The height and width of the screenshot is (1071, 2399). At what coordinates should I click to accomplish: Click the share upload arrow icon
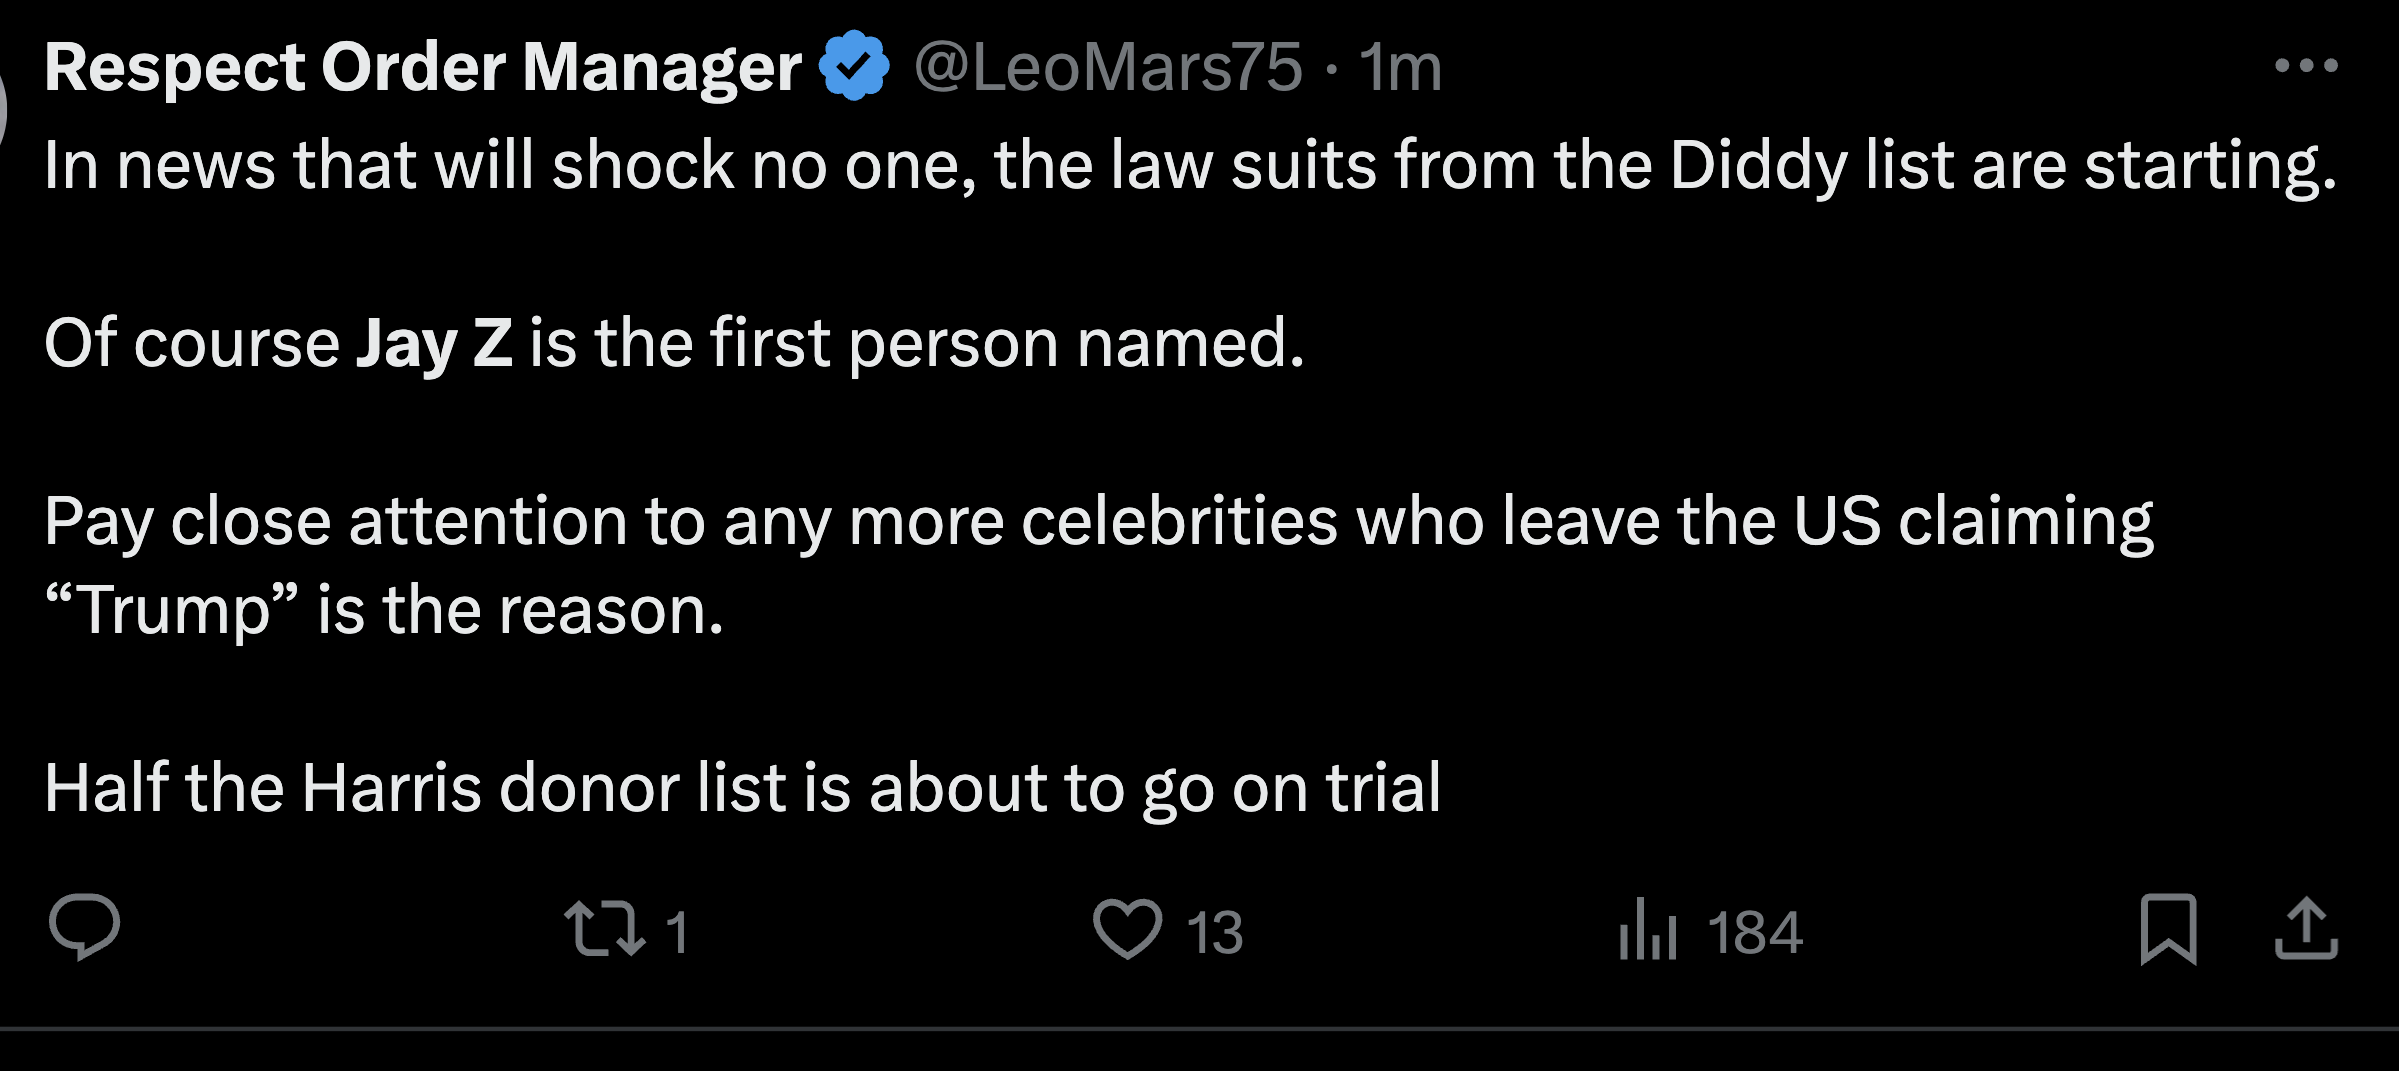[2306, 929]
